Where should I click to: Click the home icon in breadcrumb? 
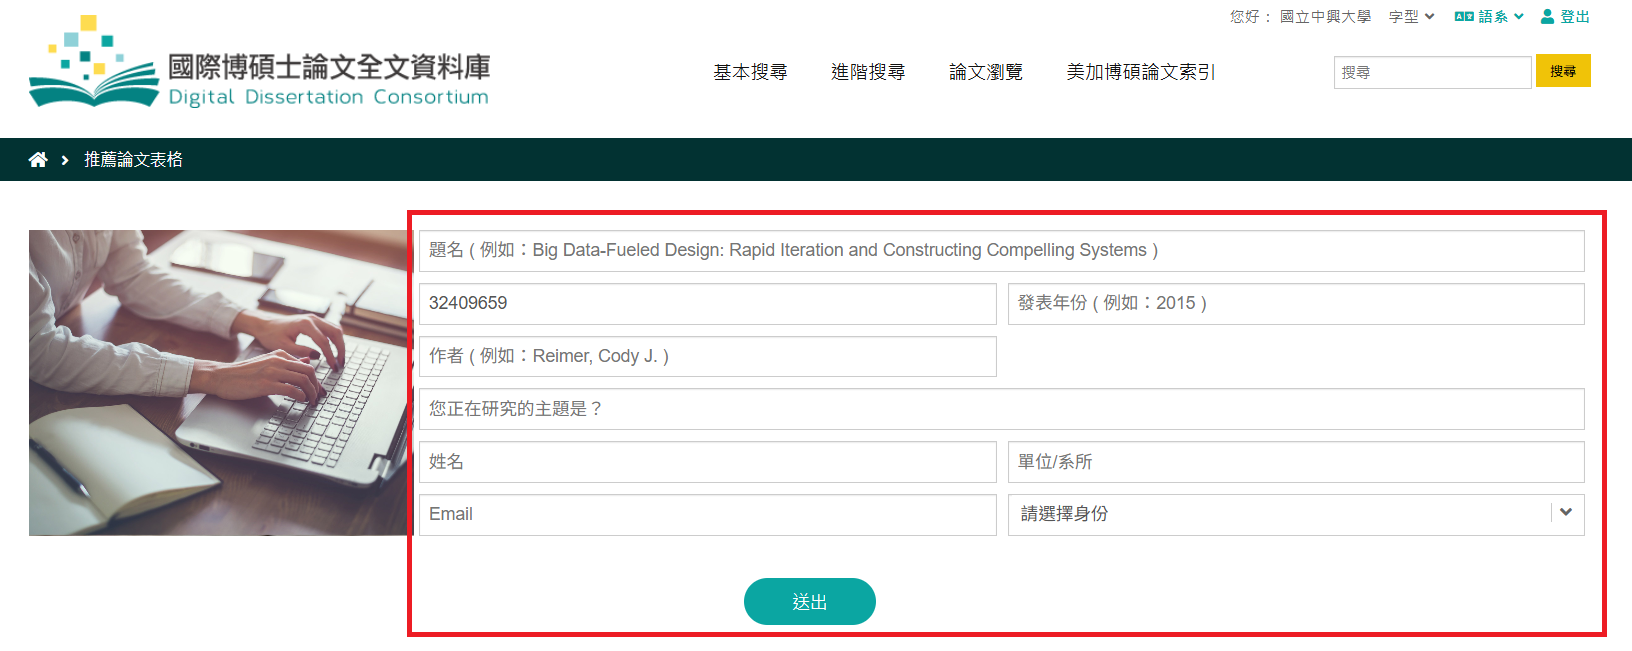tap(38, 160)
